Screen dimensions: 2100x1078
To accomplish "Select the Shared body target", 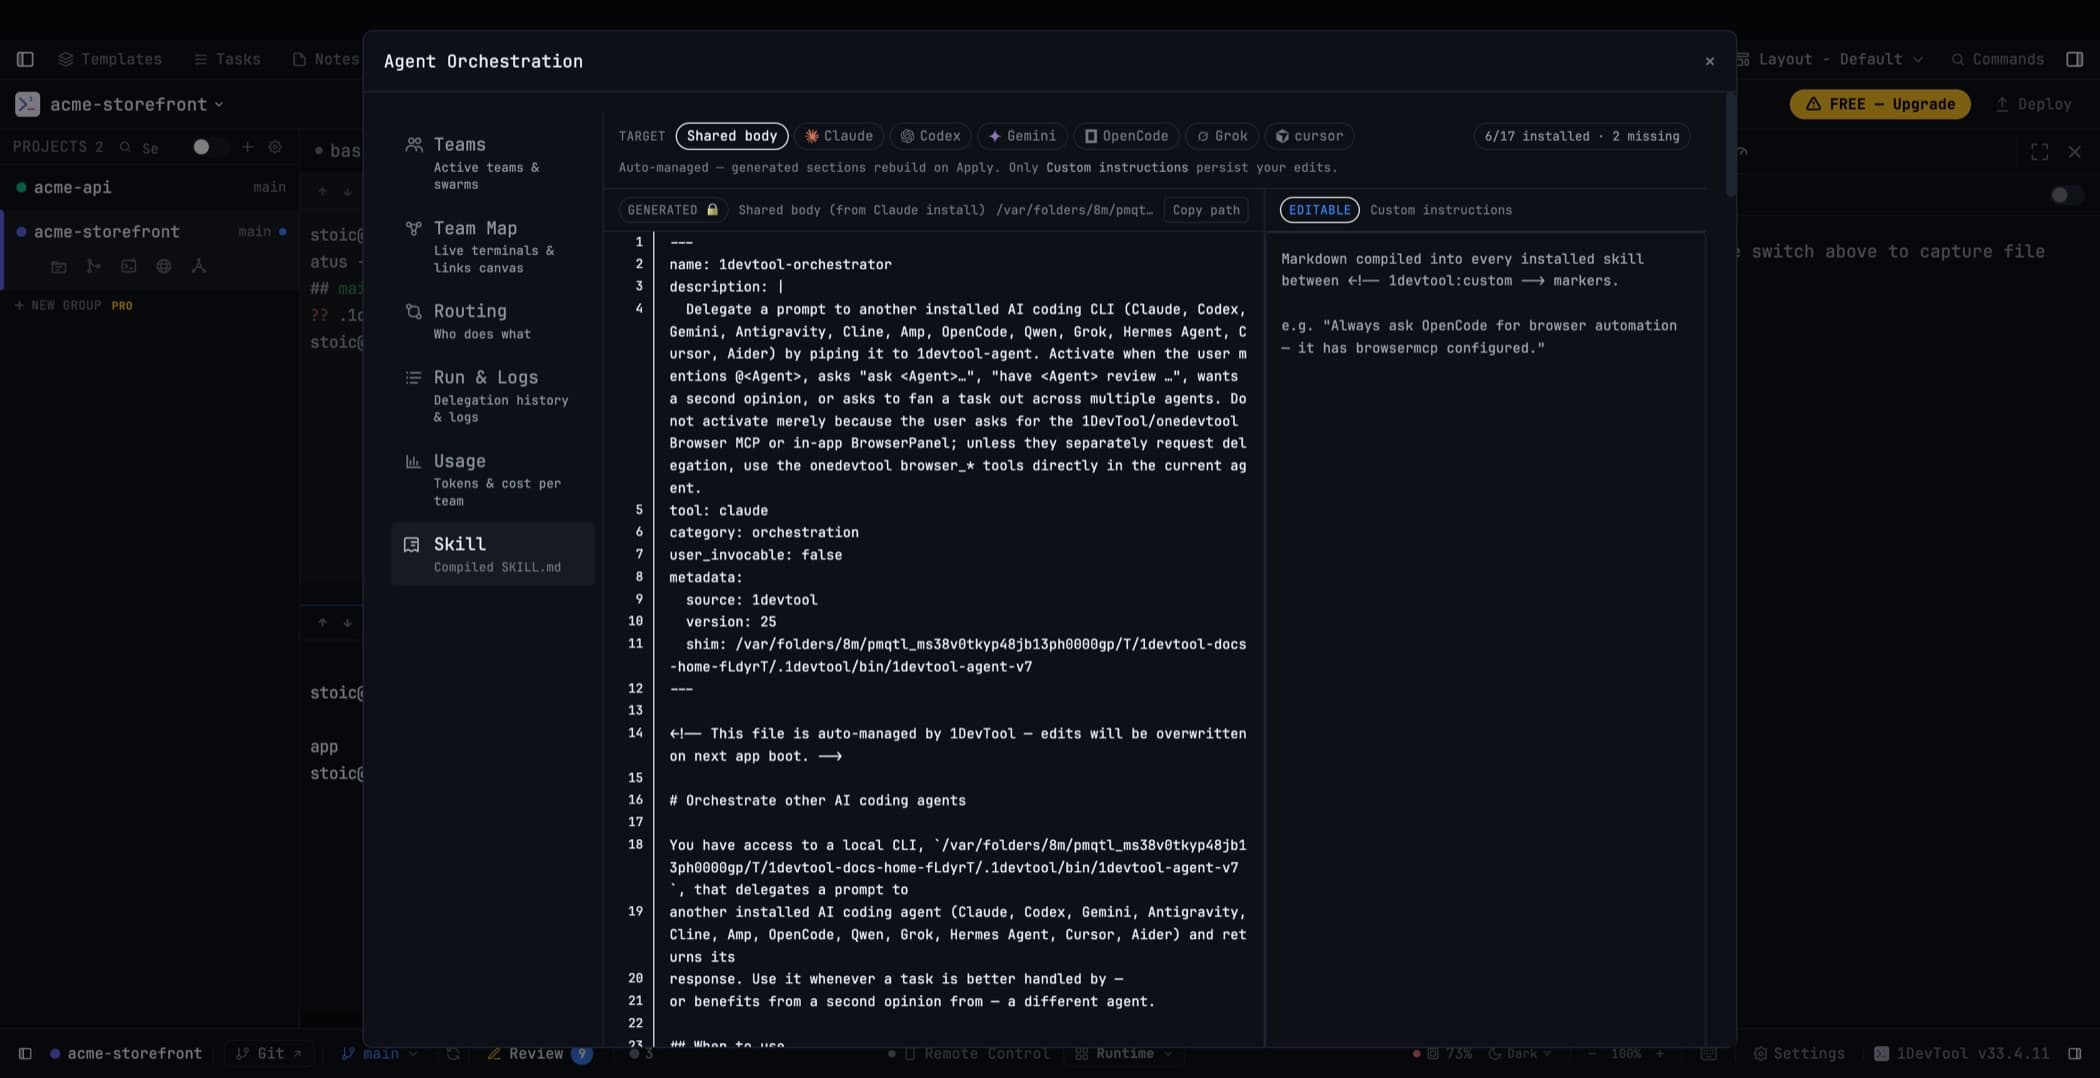I will point(732,136).
